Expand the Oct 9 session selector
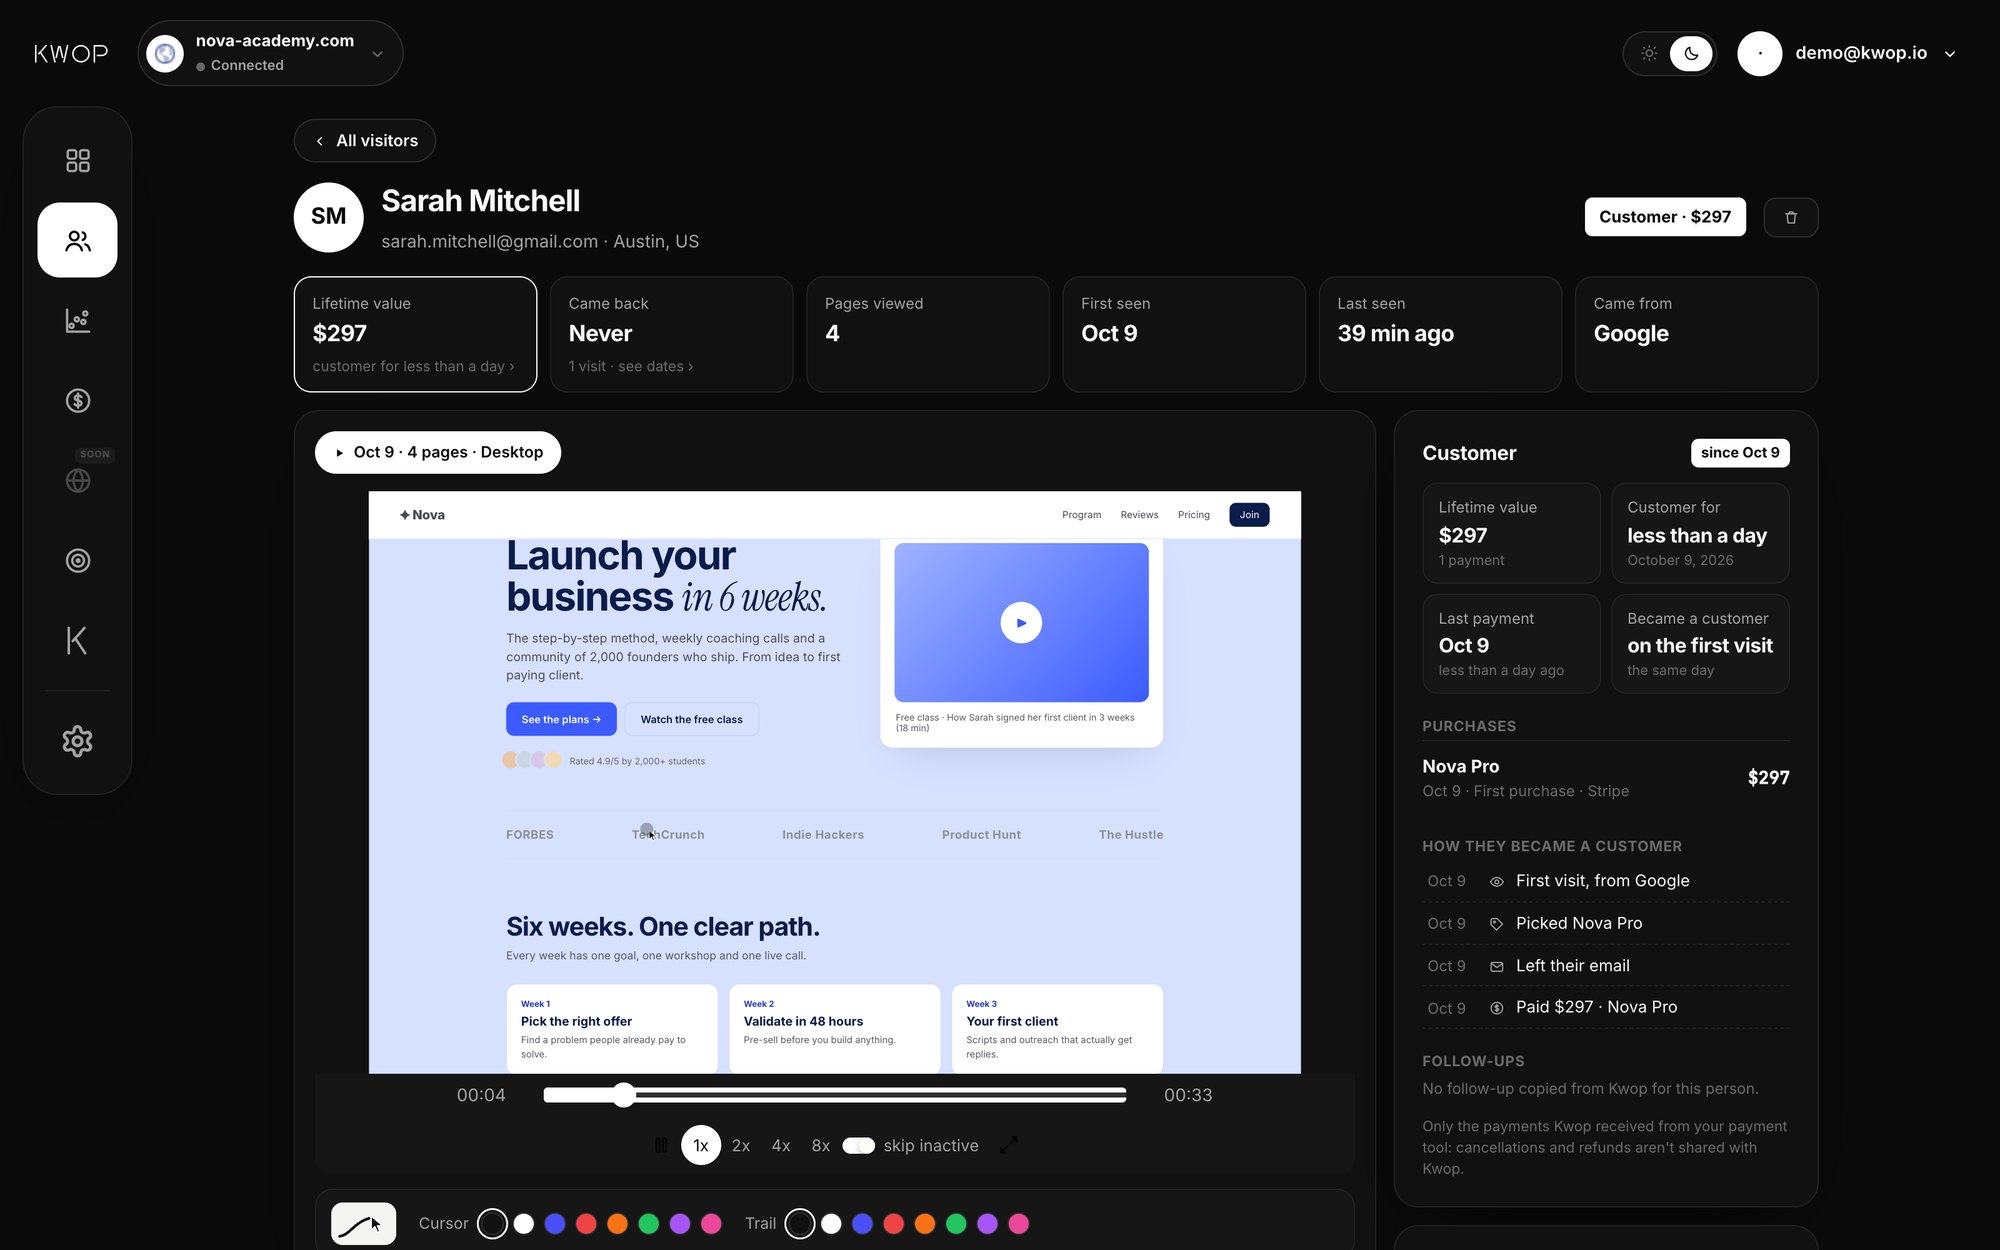Image resolution: width=2000 pixels, height=1250 pixels. [x=438, y=452]
